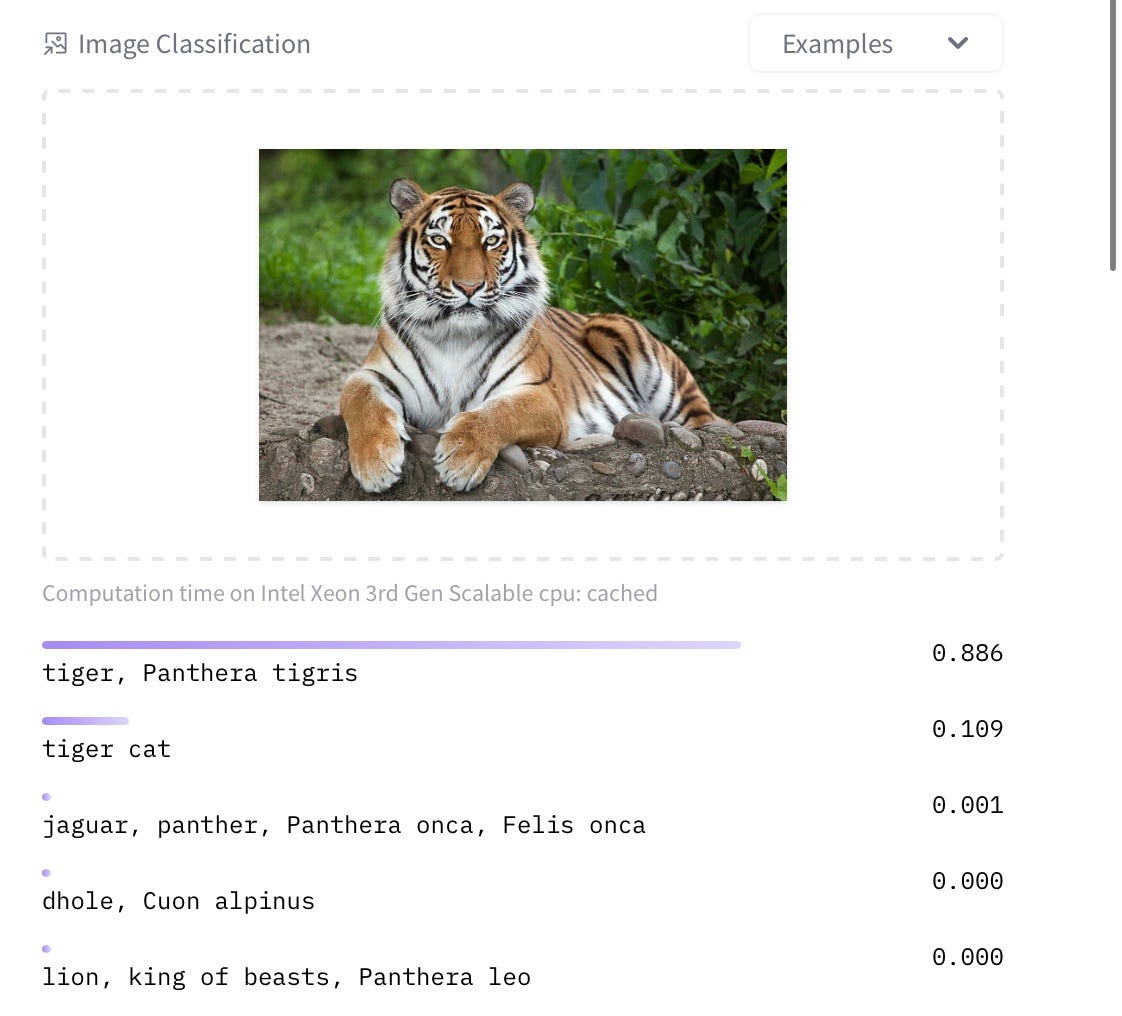Click the jaguar prediction score dot
Viewport: 1122px width, 1016px height.
click(46, 796)
